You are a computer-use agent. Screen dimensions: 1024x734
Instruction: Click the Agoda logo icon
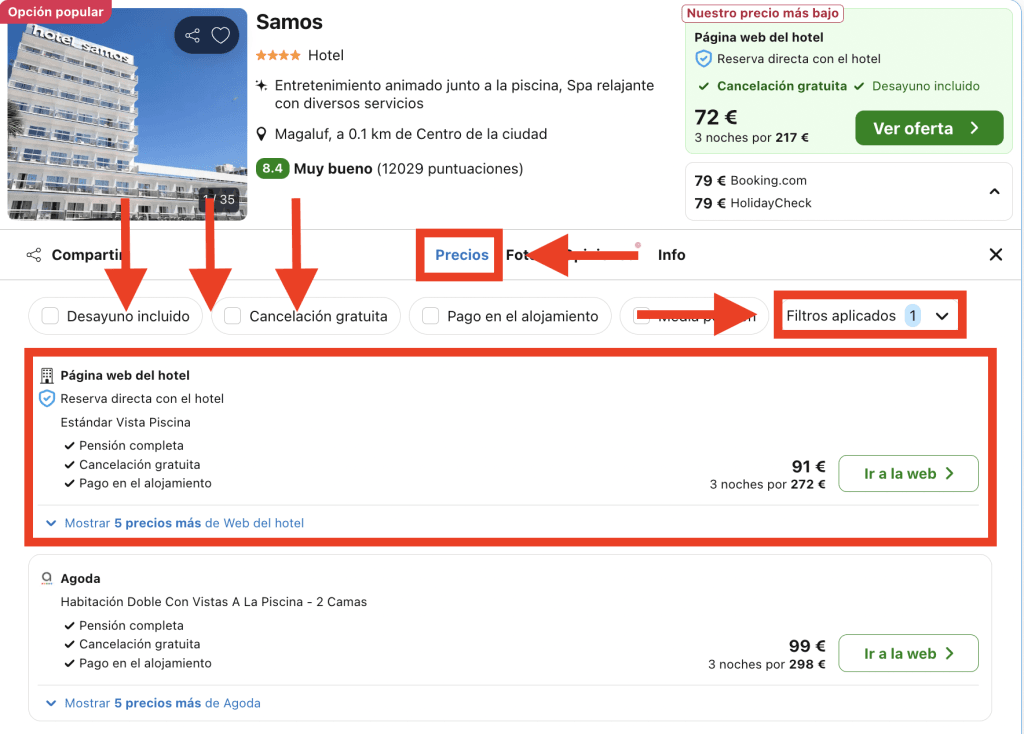pos(46,578)
